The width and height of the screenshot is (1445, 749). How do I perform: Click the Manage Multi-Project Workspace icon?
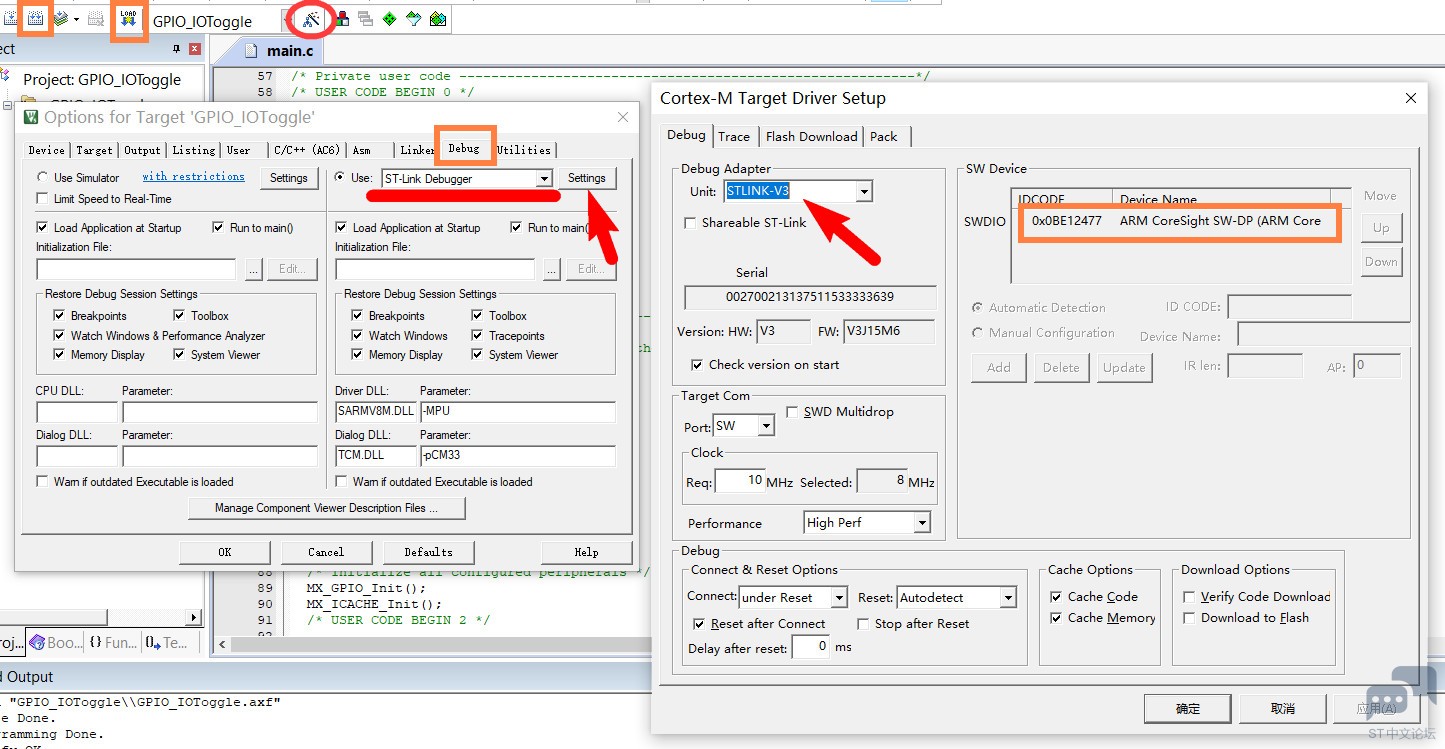365,19
